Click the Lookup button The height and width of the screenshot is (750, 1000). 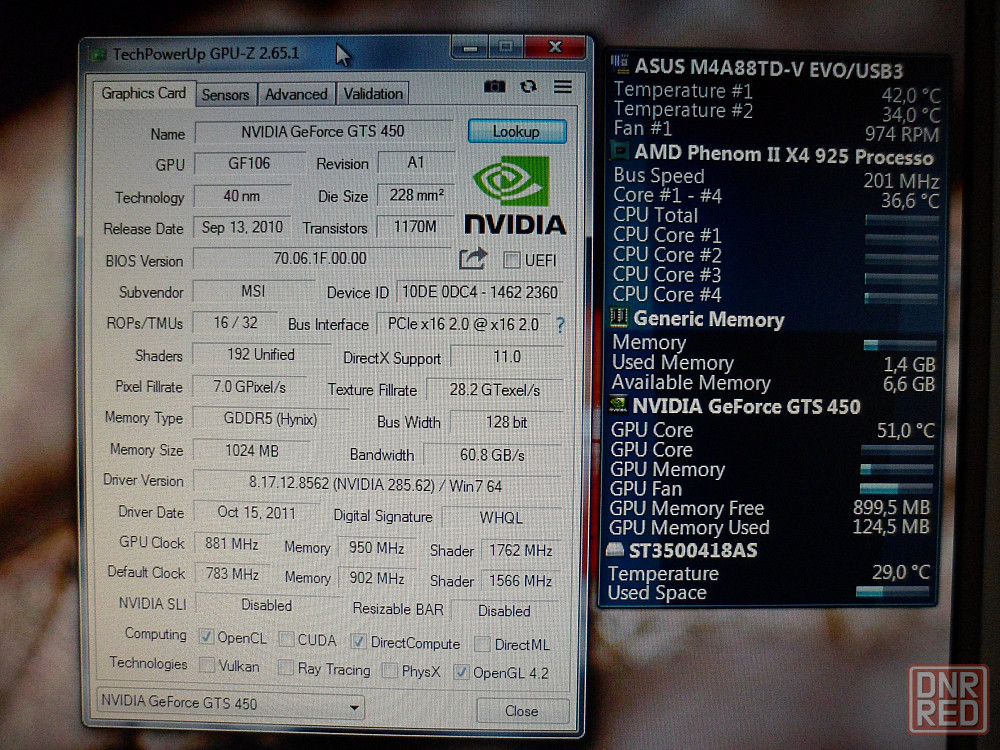point(517,131)
